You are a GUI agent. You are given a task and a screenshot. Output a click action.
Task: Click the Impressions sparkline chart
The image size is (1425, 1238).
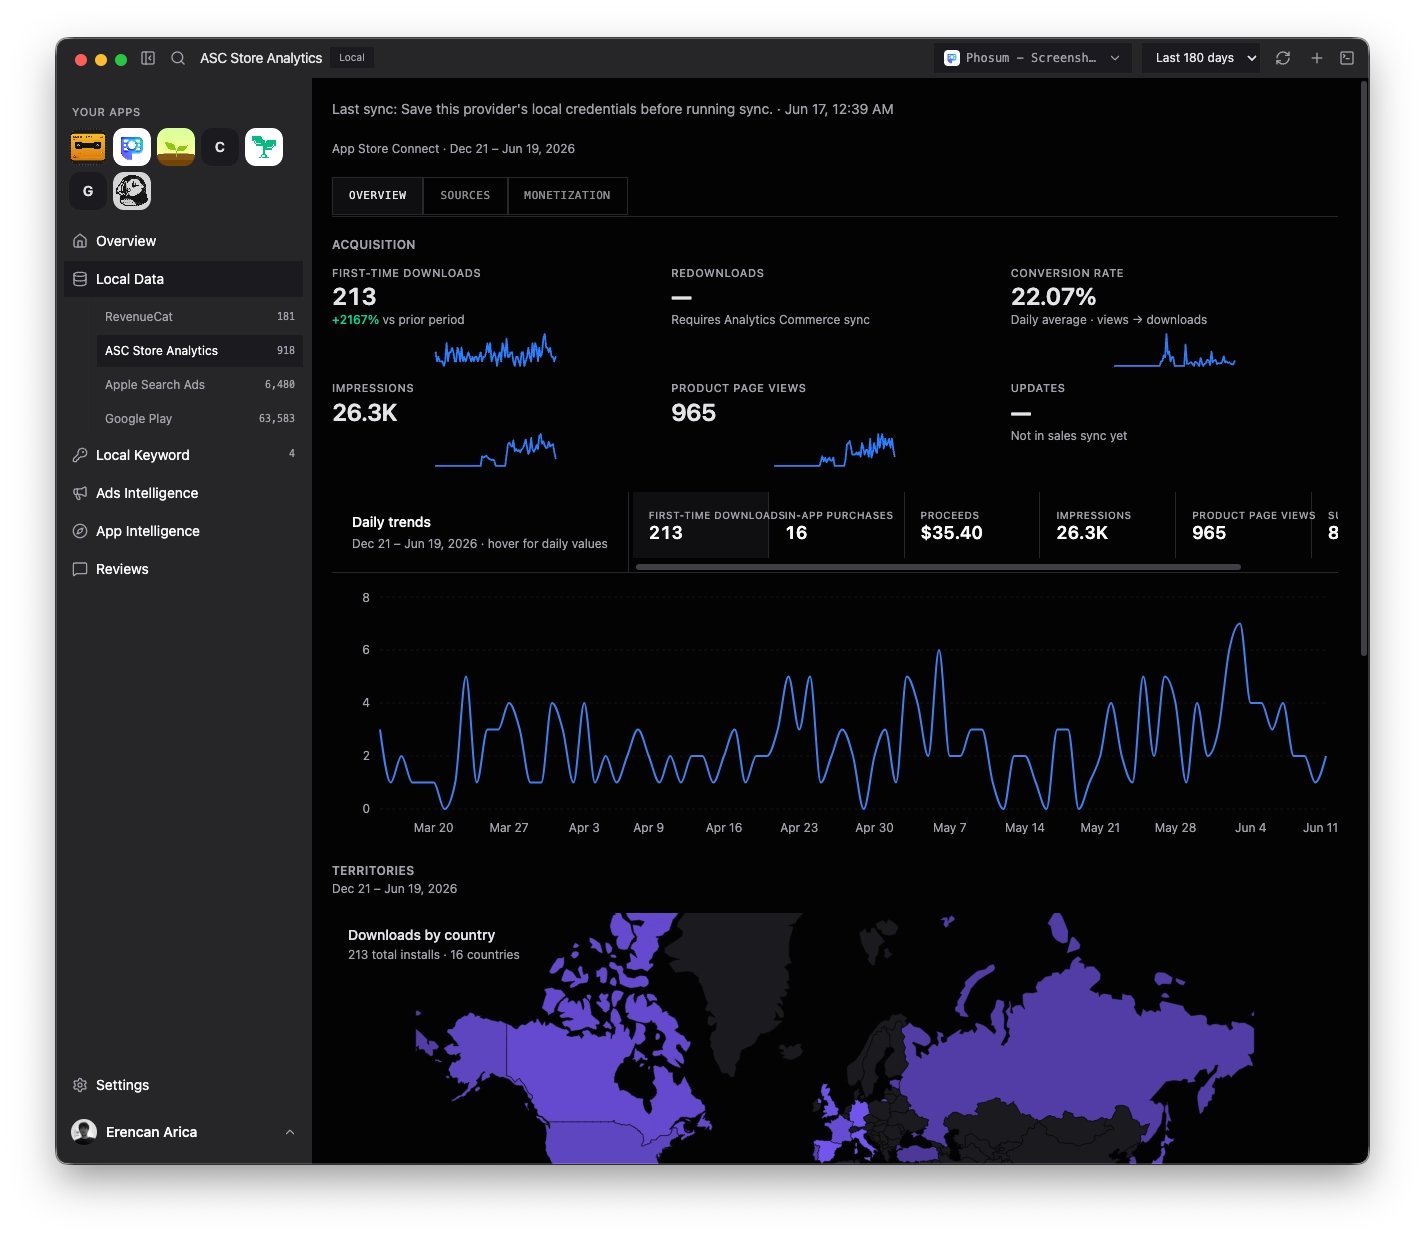(x=496, y=450)
